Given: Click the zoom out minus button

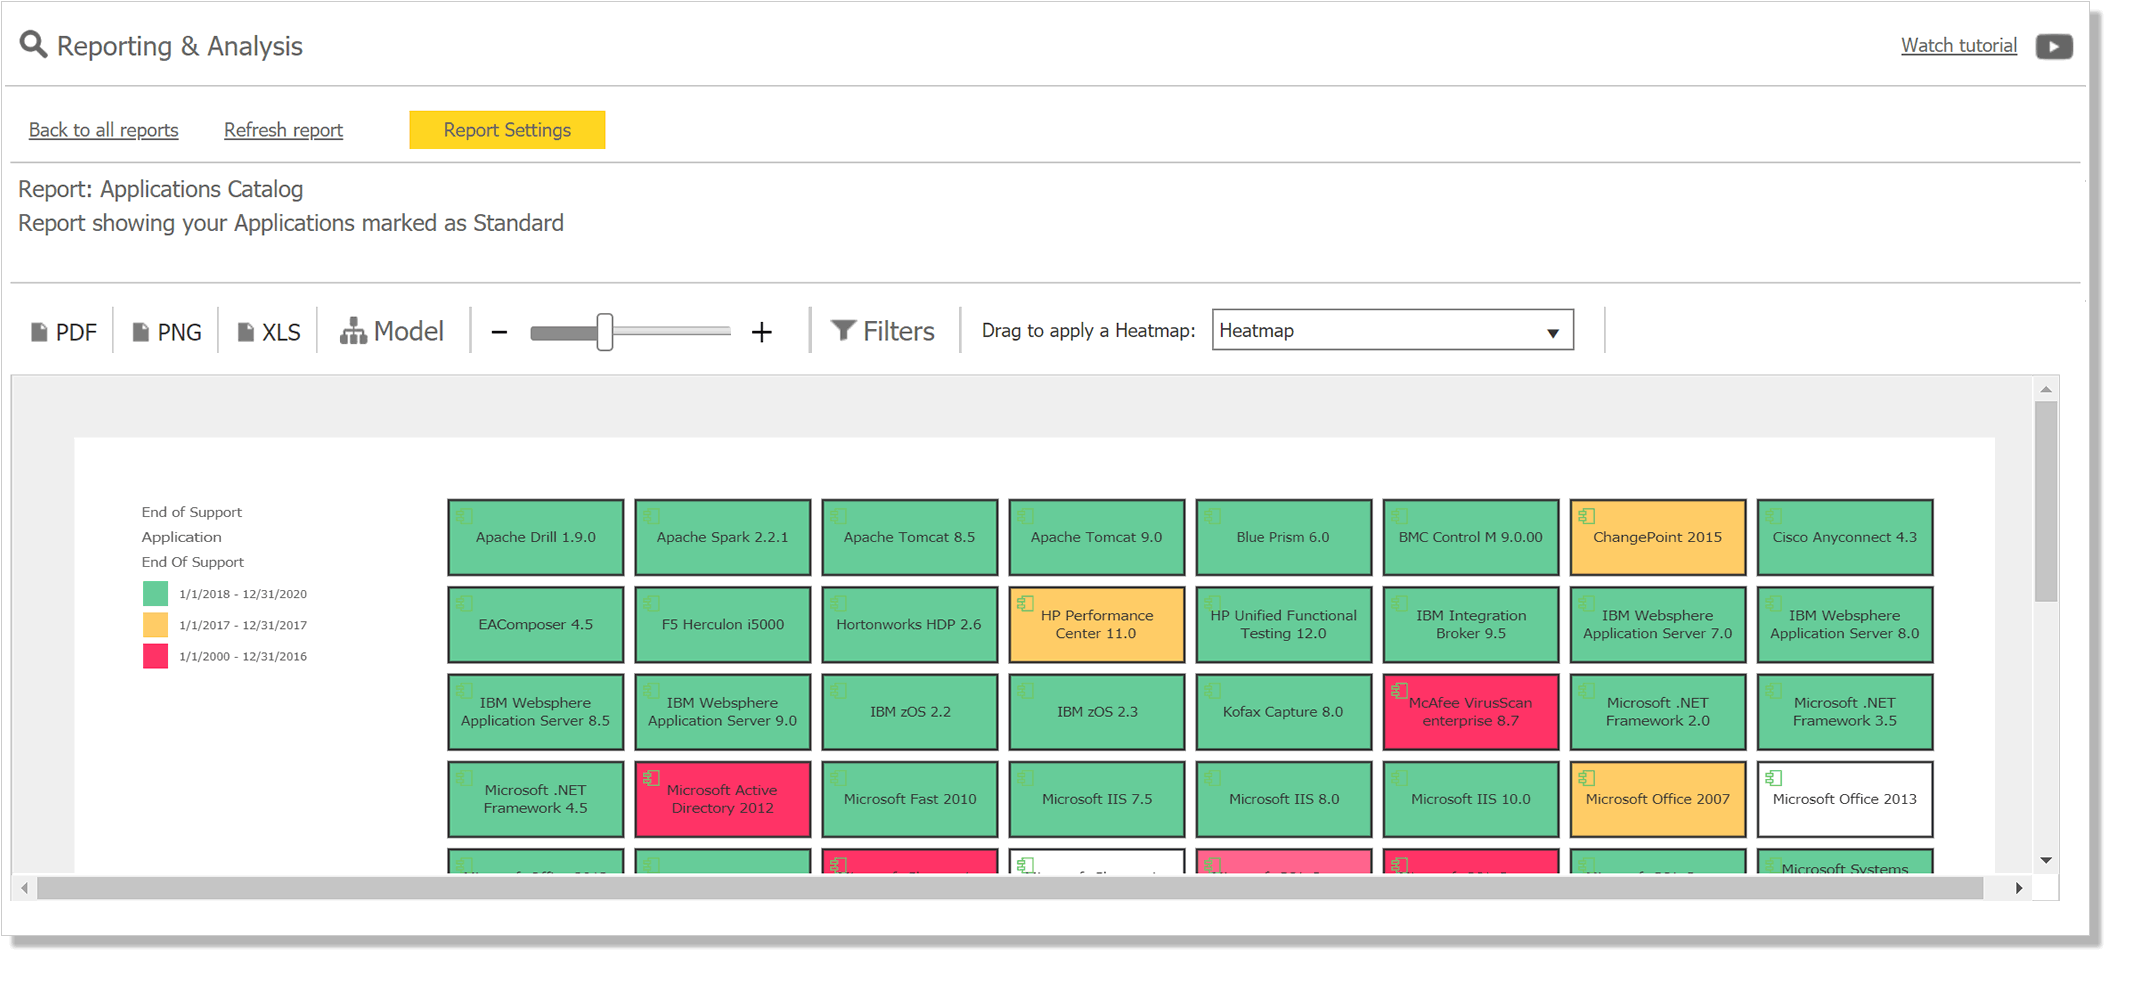Looking at the screenshot, I should click(499, 332).
